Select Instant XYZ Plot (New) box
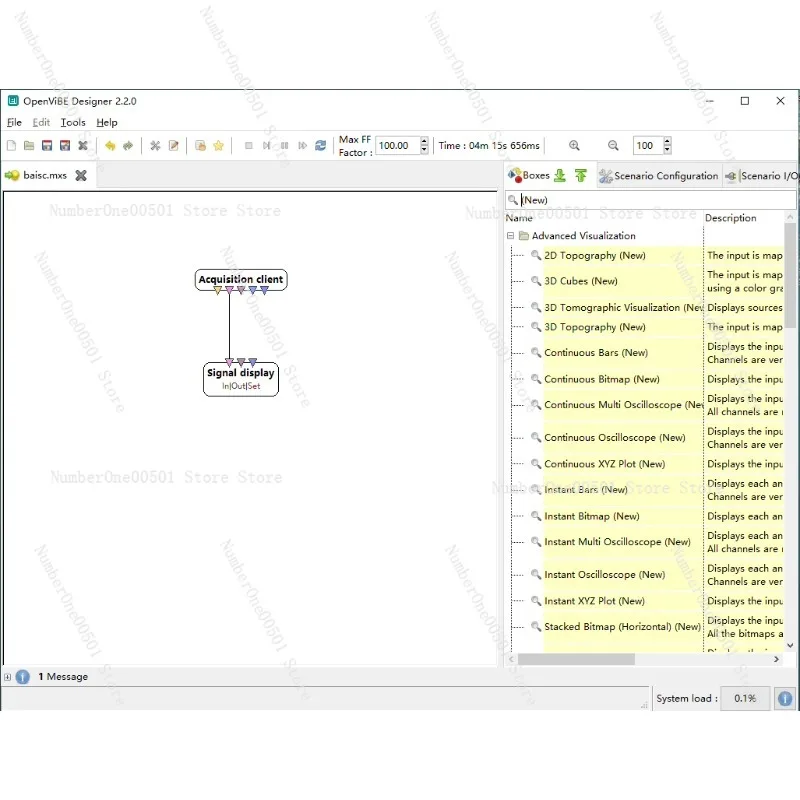The image size is (800, 800). click(594, 601)
